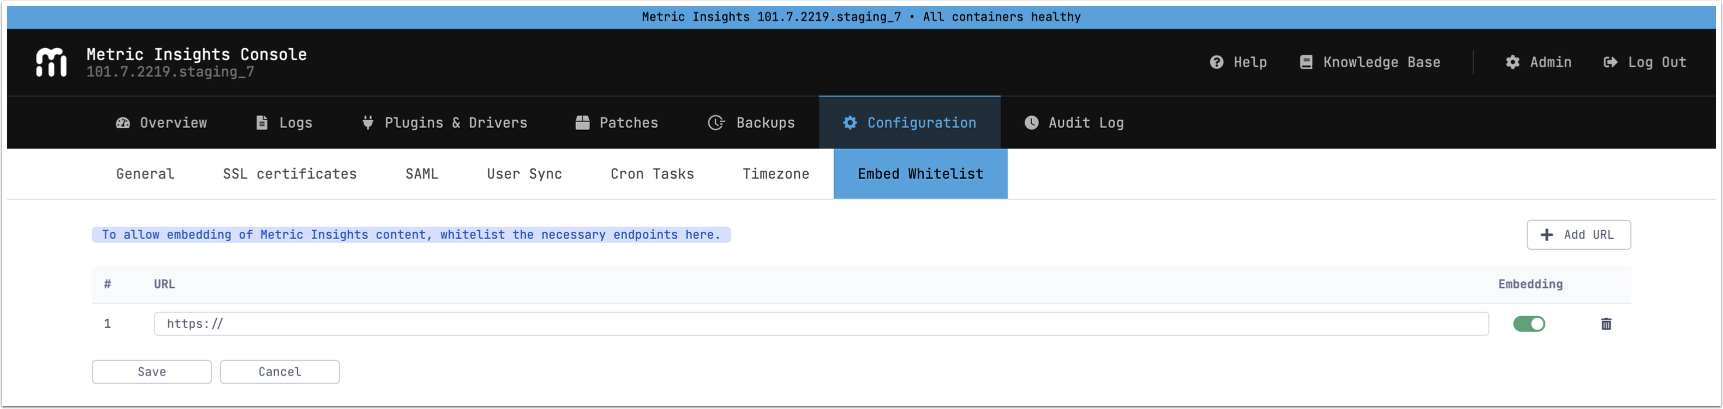Toggle the Embedding switch for URL 1

coord(1529,324)
